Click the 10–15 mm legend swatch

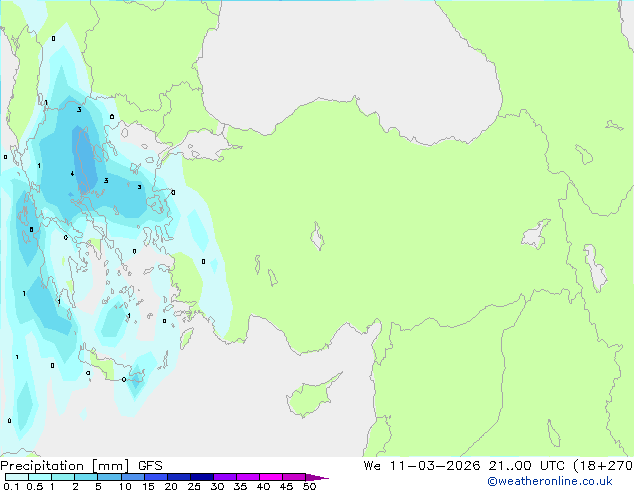(133, 477)
